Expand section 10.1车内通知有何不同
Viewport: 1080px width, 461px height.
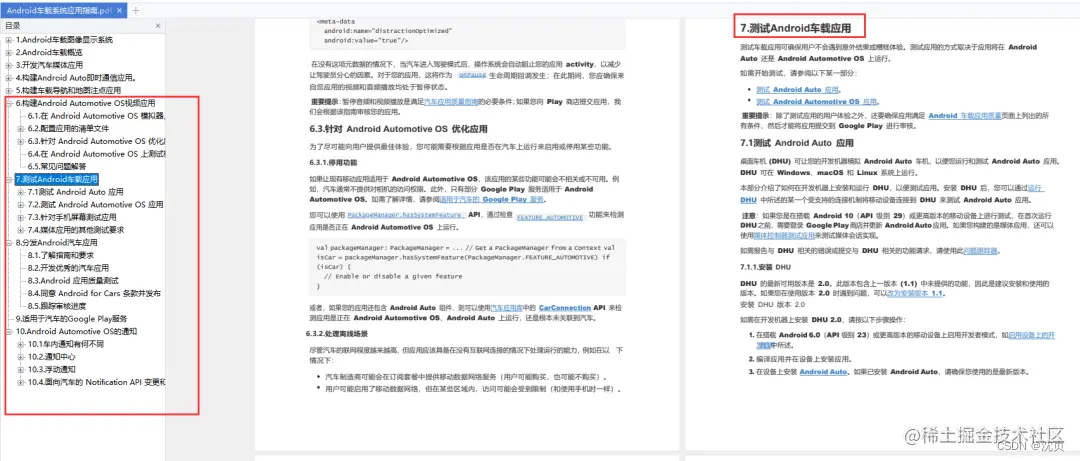pyautogui.click(x=21, y=344)
